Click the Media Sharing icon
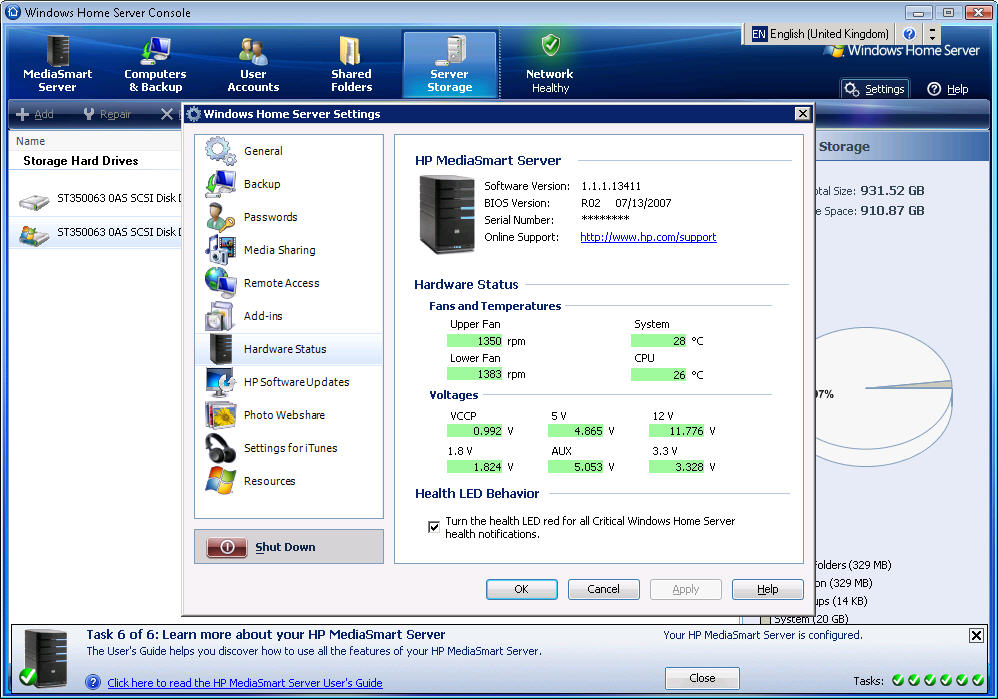Screen dimensions: 998x699 pos(220,250)
